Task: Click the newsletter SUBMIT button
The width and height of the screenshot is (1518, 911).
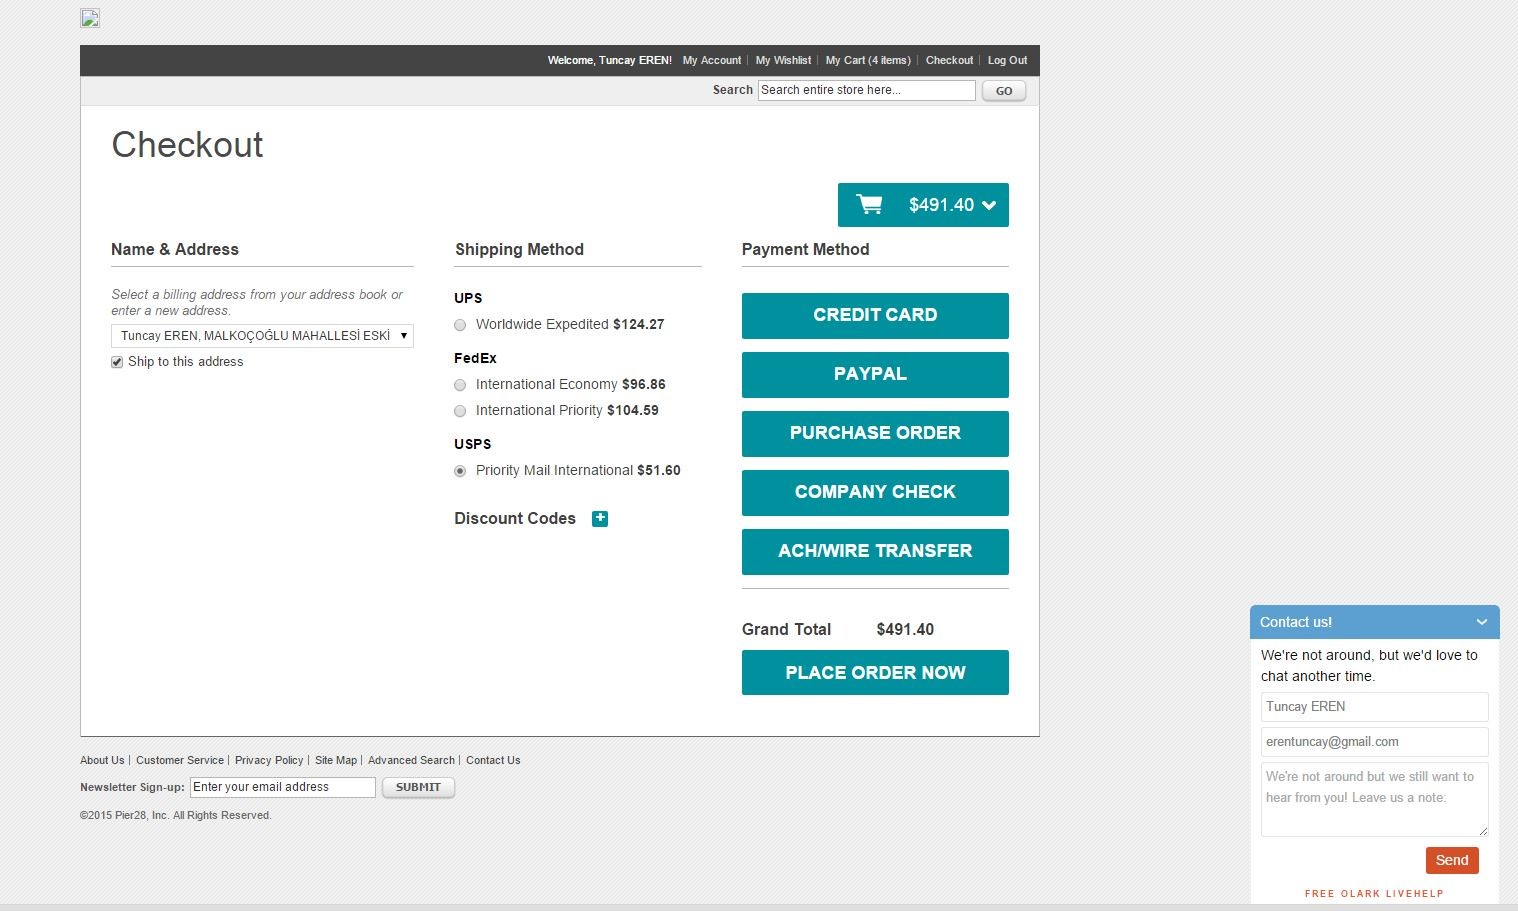Action: [418, 787]
